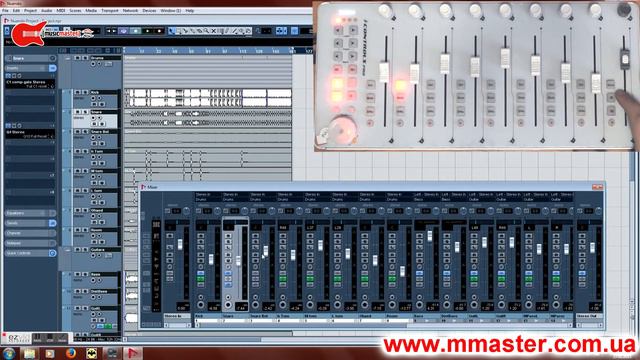Open Firefox from the taskbar

pos(71,353)
